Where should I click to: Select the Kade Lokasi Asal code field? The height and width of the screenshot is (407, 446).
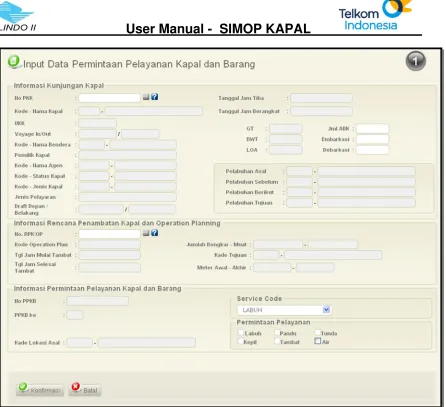(80, 343)
